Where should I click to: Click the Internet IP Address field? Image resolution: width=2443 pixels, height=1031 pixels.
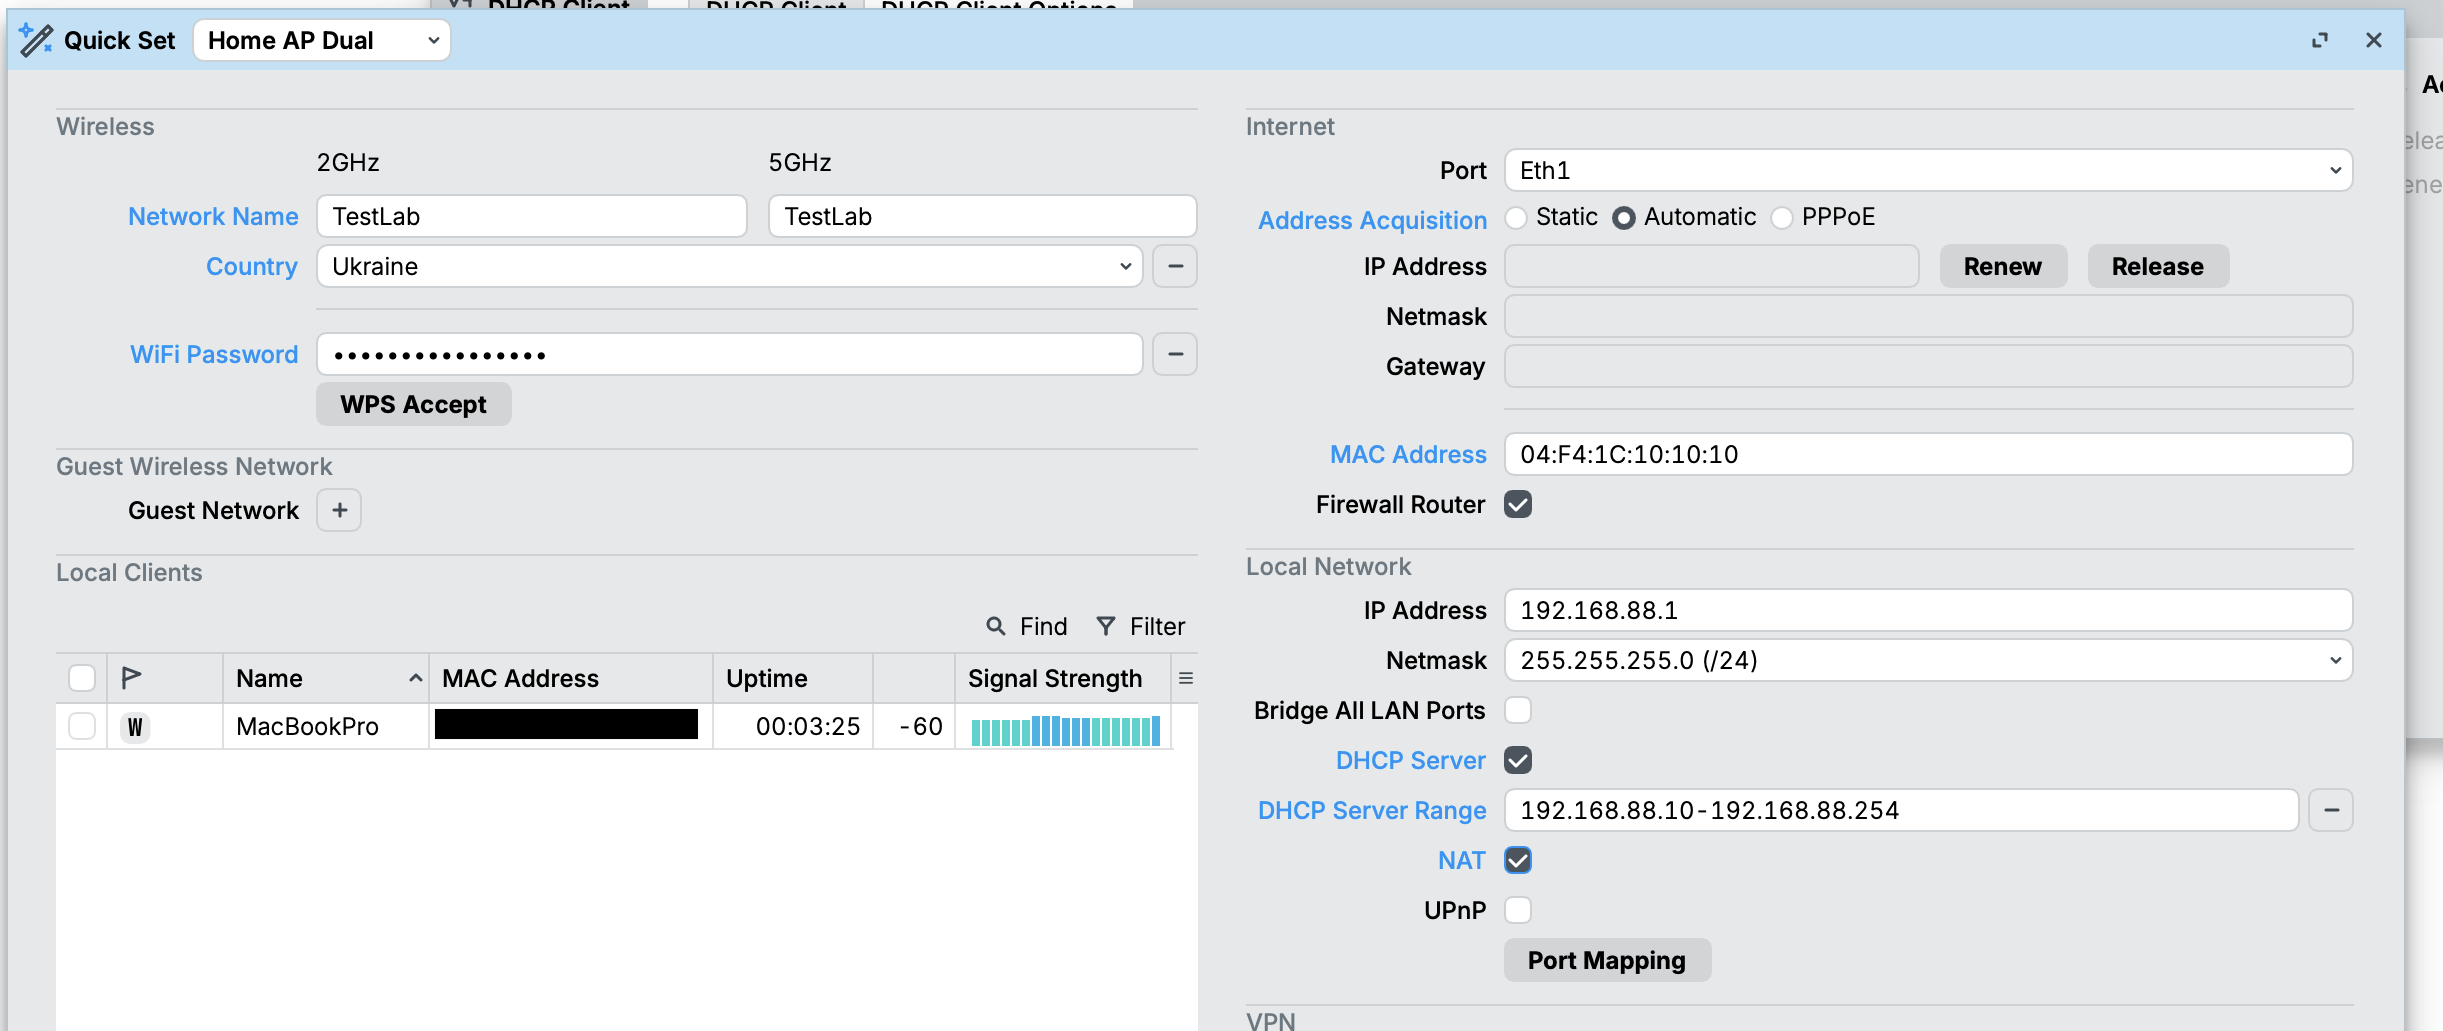pyautogui.click(x=1712, y=266)
